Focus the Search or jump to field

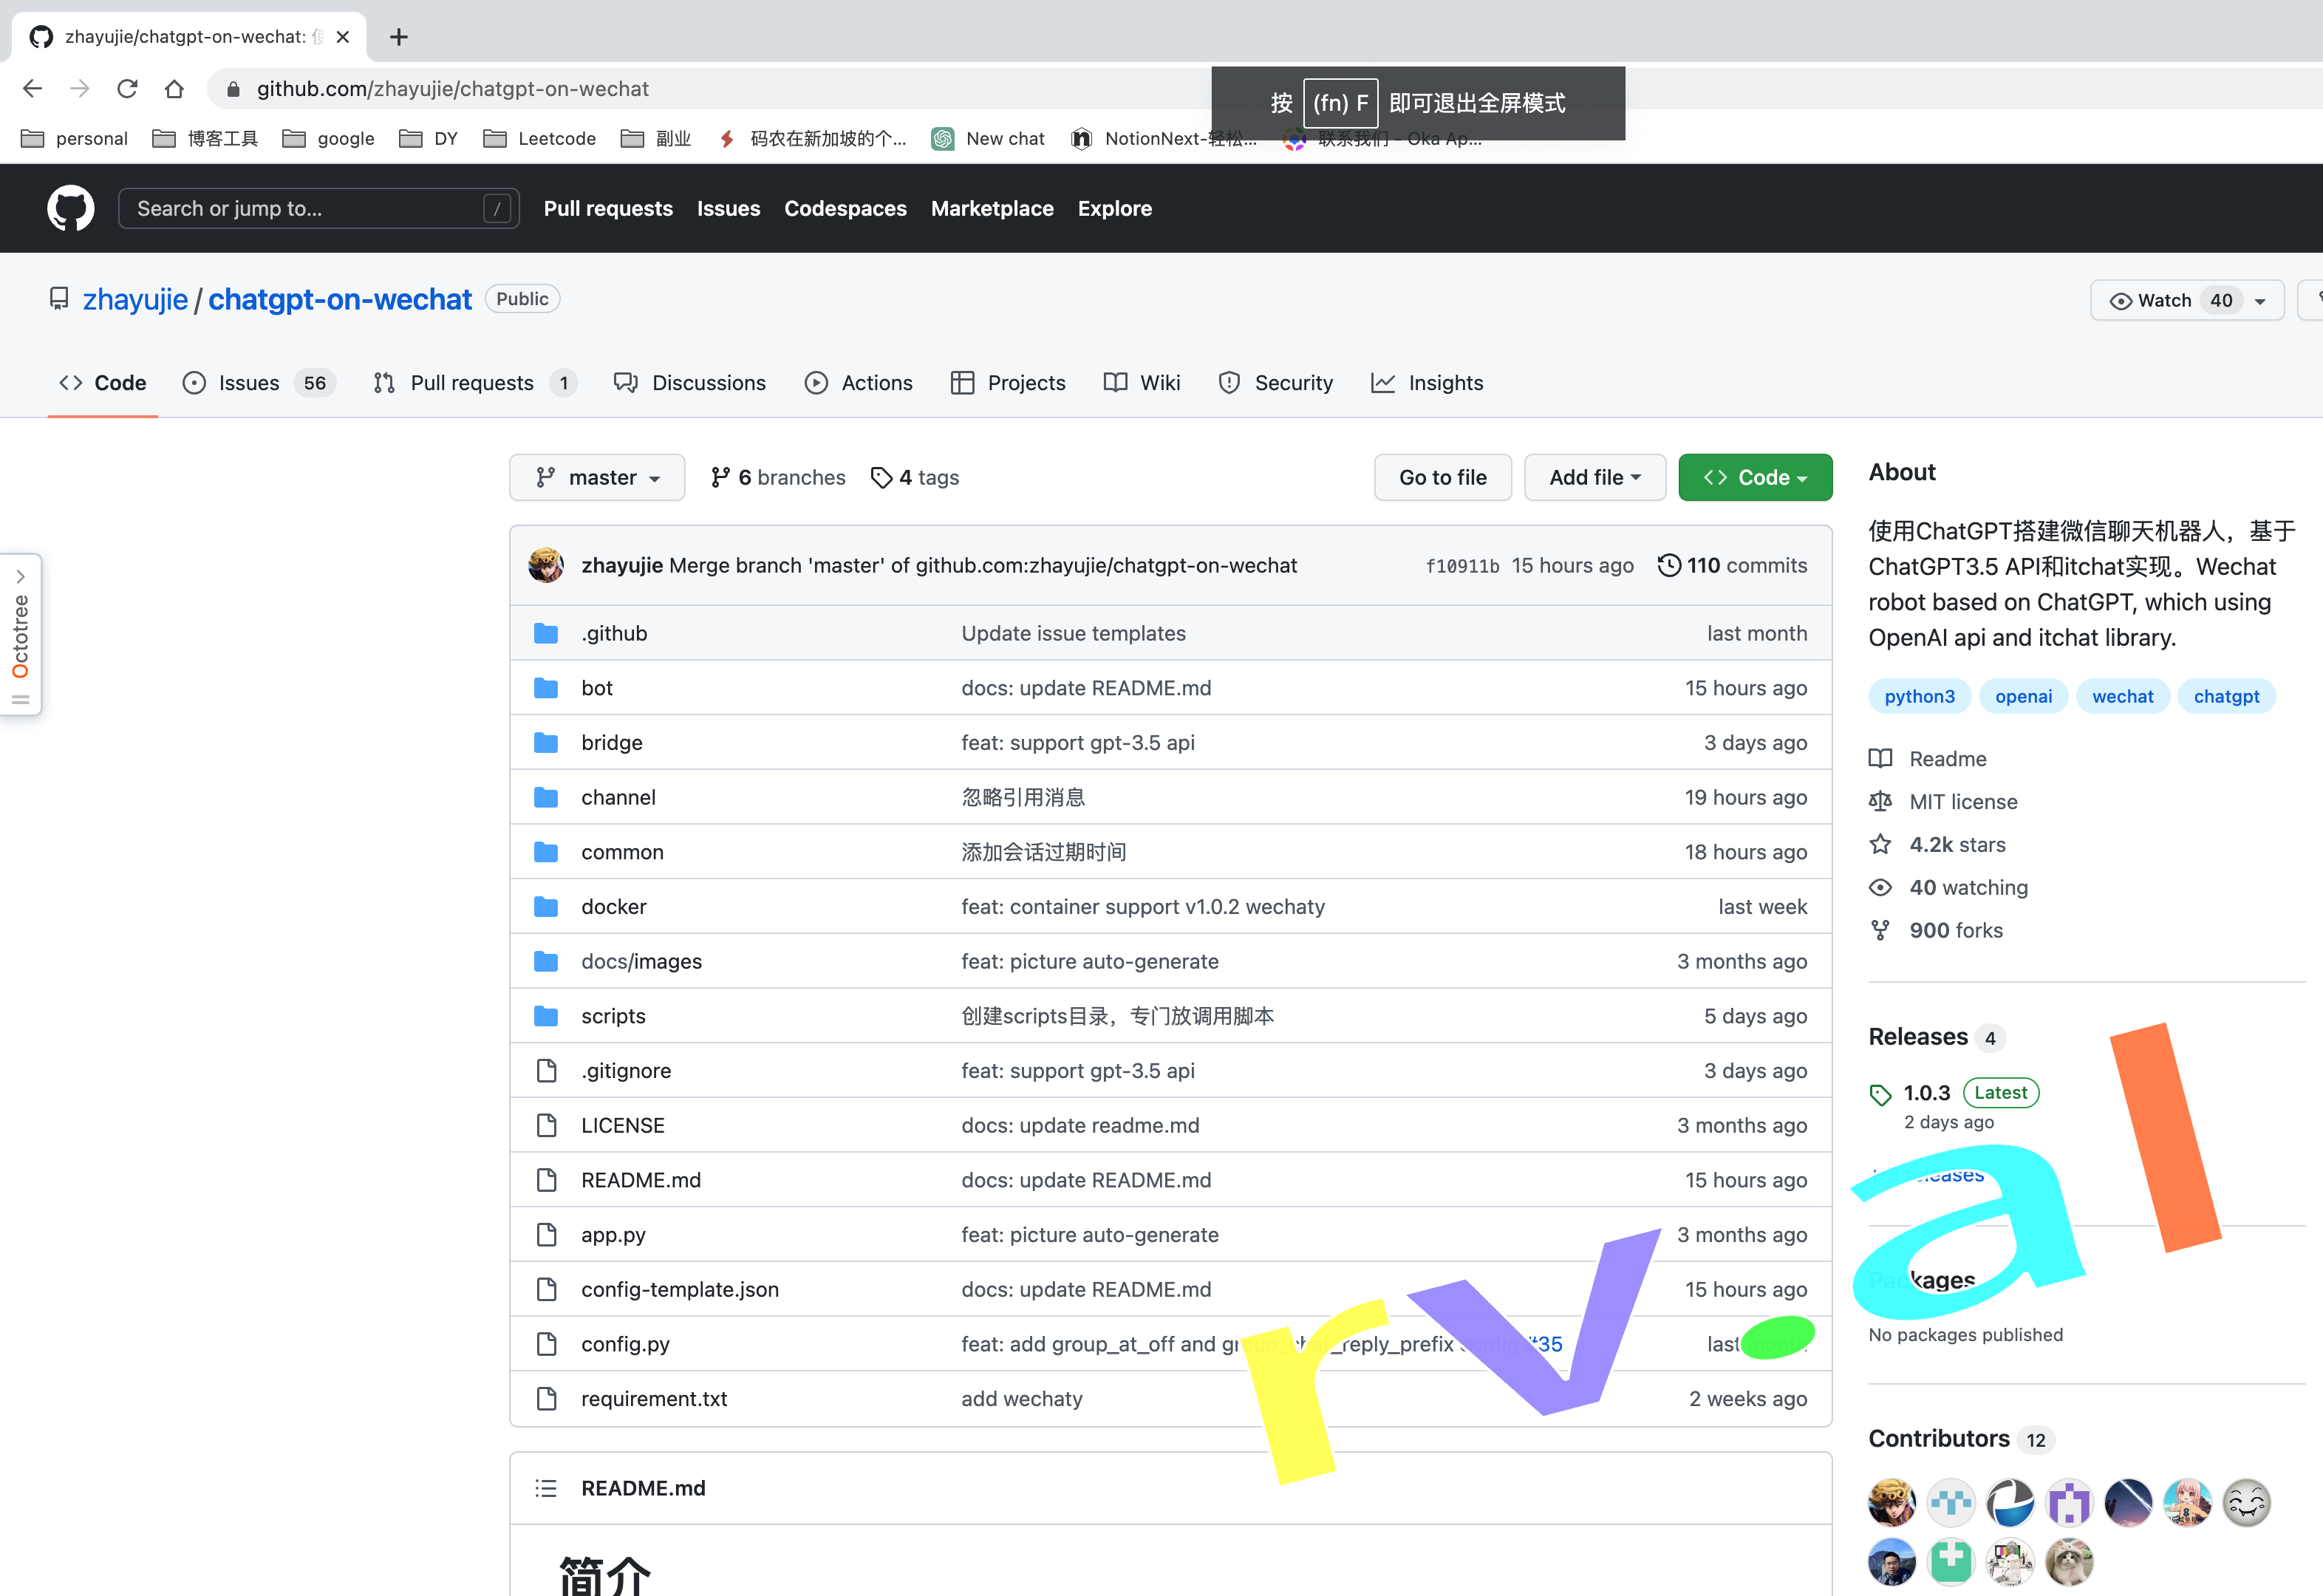(x=318, y=208)
